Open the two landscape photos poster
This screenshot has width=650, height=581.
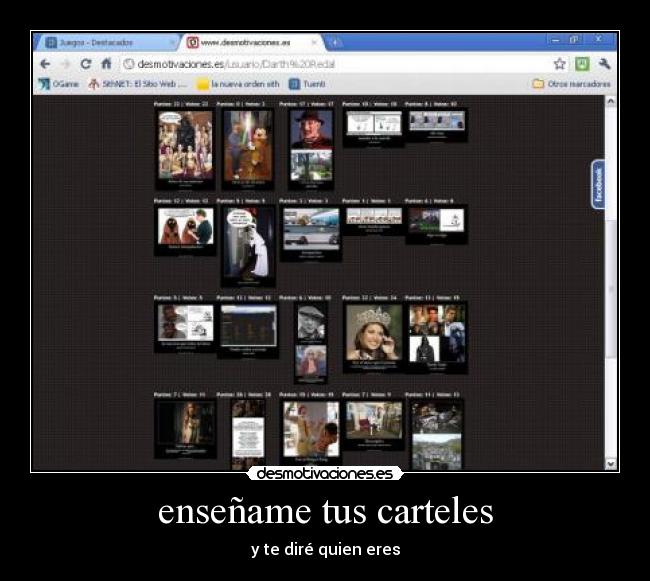click(437, 434)
